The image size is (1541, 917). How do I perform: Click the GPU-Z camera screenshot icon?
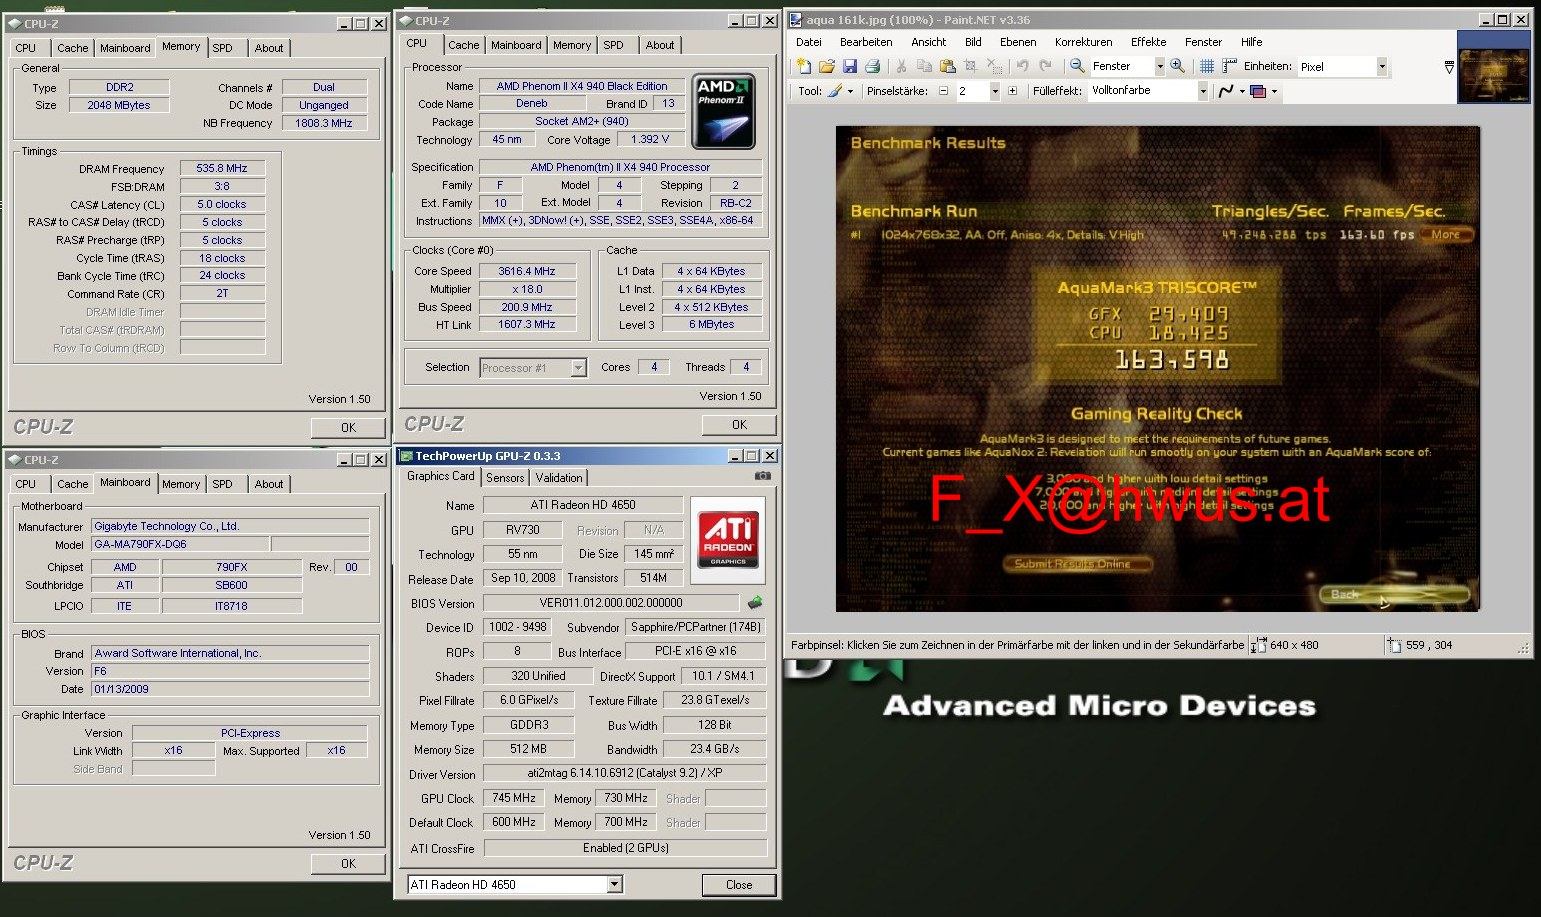[763, 476]
